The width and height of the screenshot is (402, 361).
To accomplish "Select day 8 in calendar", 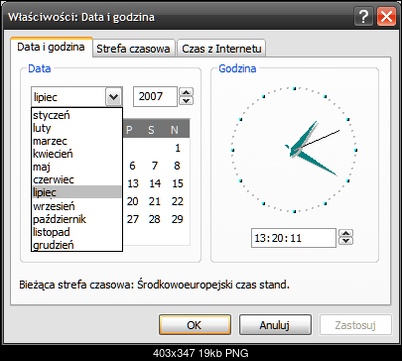I will [177, 166].
